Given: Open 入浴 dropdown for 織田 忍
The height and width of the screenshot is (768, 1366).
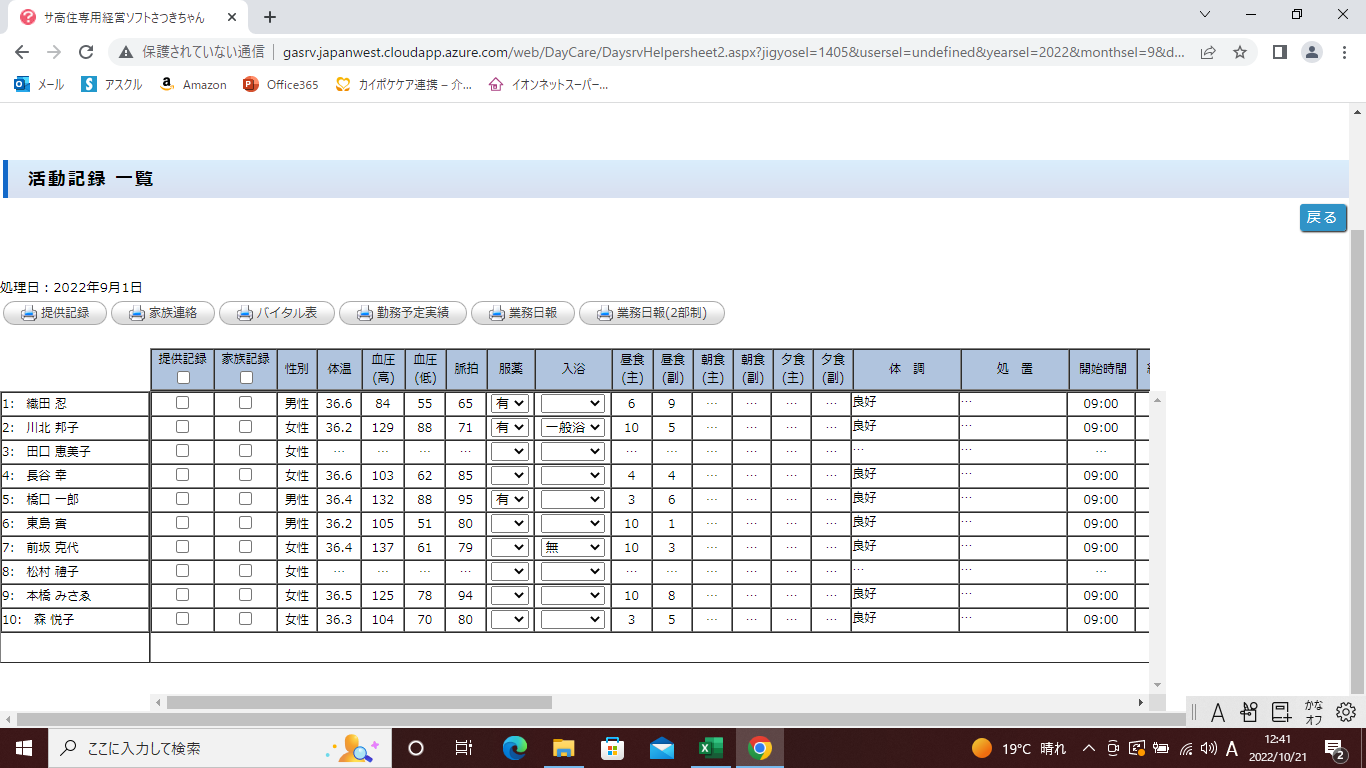Looking at the screenshot, I should point(573,403).
